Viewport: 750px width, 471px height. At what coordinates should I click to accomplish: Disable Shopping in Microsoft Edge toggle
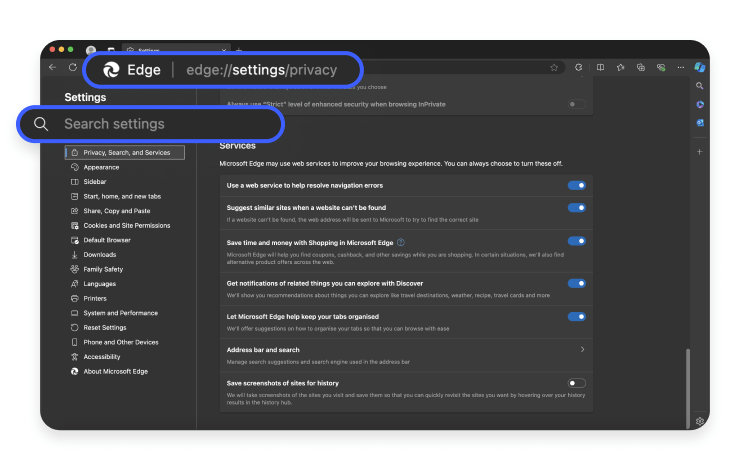(576, 241)
